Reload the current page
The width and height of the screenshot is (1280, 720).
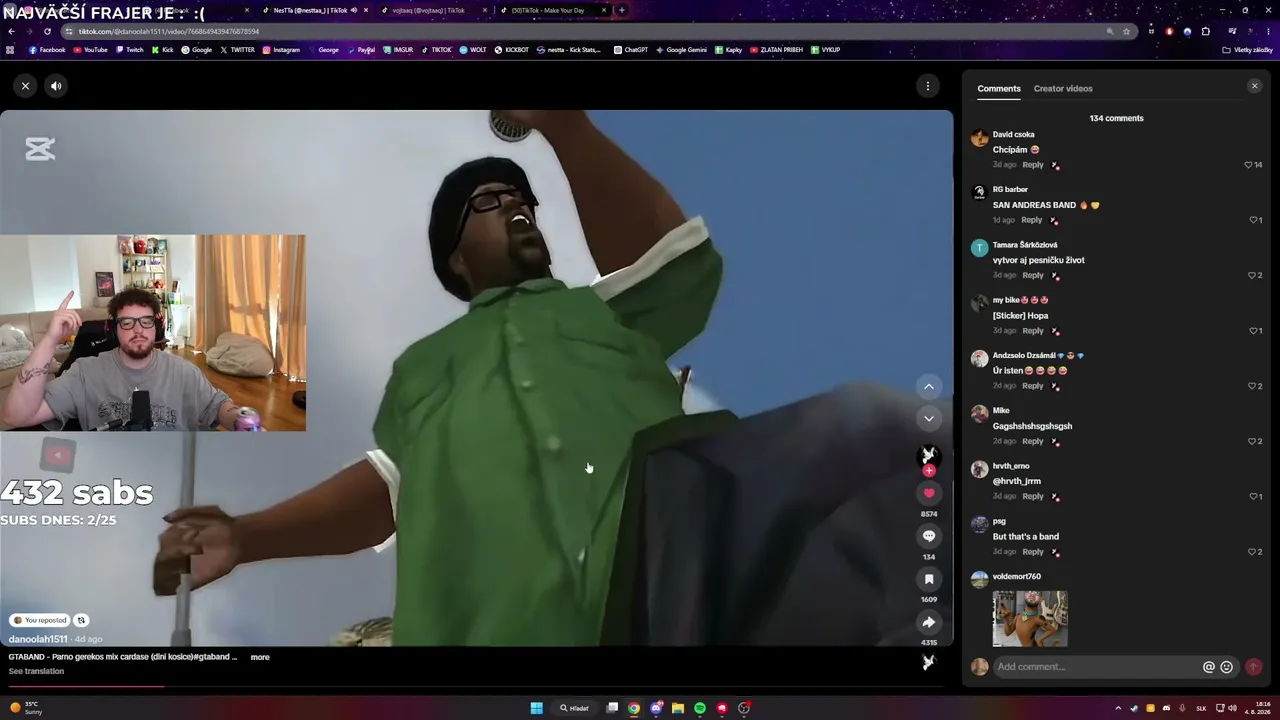(47, 31)
